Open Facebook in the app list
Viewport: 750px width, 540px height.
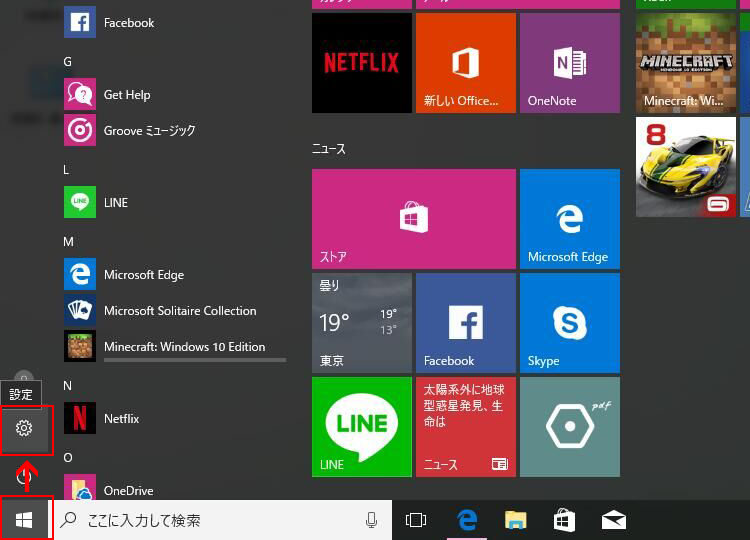pos(175,22)
